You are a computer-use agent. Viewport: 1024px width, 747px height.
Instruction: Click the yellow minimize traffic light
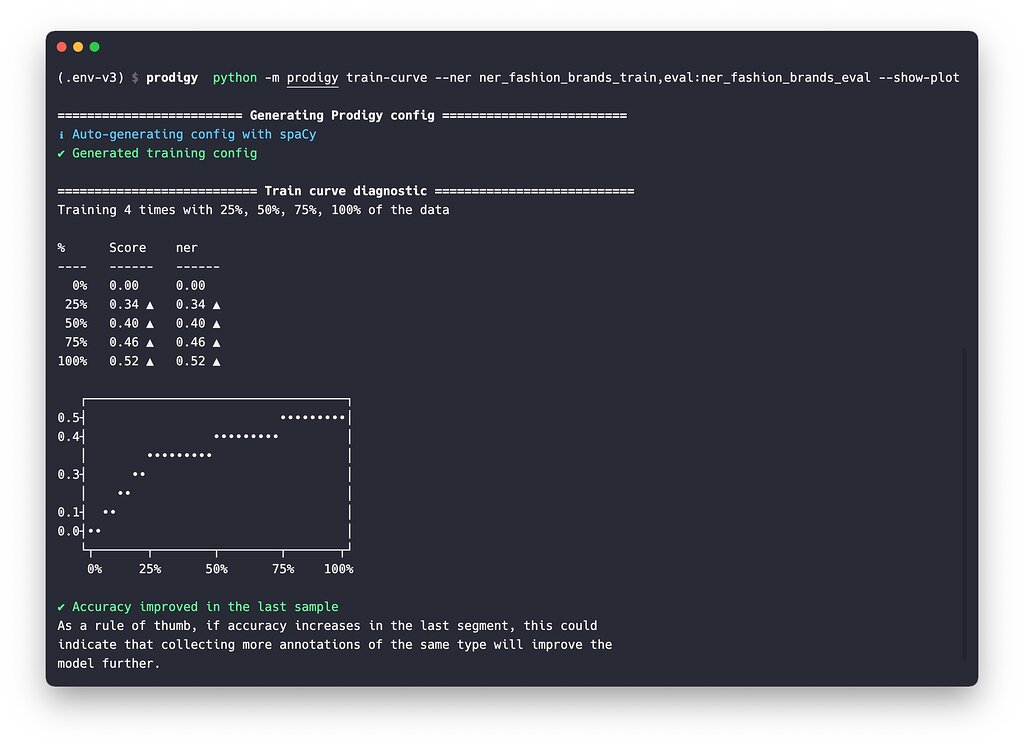(79, 46)
